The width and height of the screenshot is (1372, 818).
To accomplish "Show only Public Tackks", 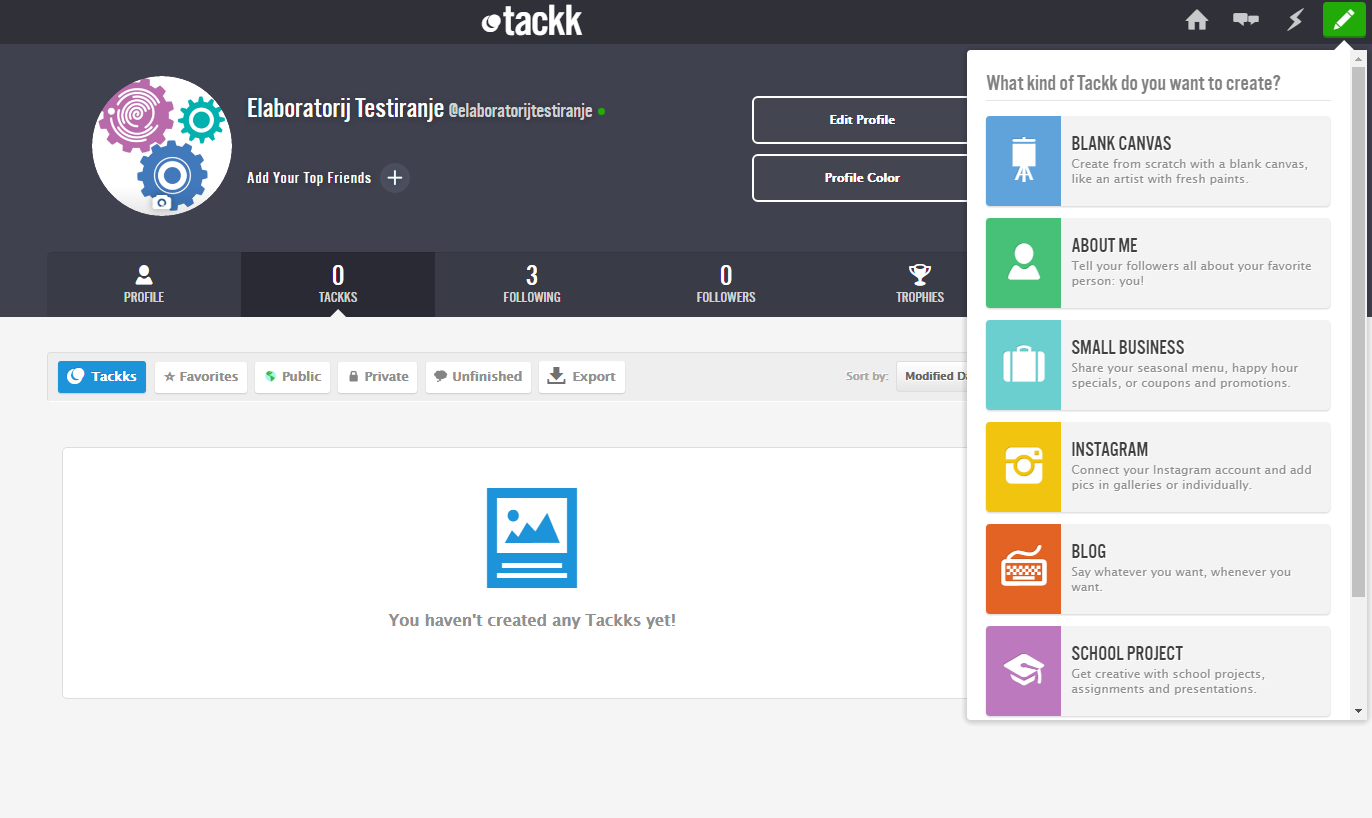I will 292,377.
